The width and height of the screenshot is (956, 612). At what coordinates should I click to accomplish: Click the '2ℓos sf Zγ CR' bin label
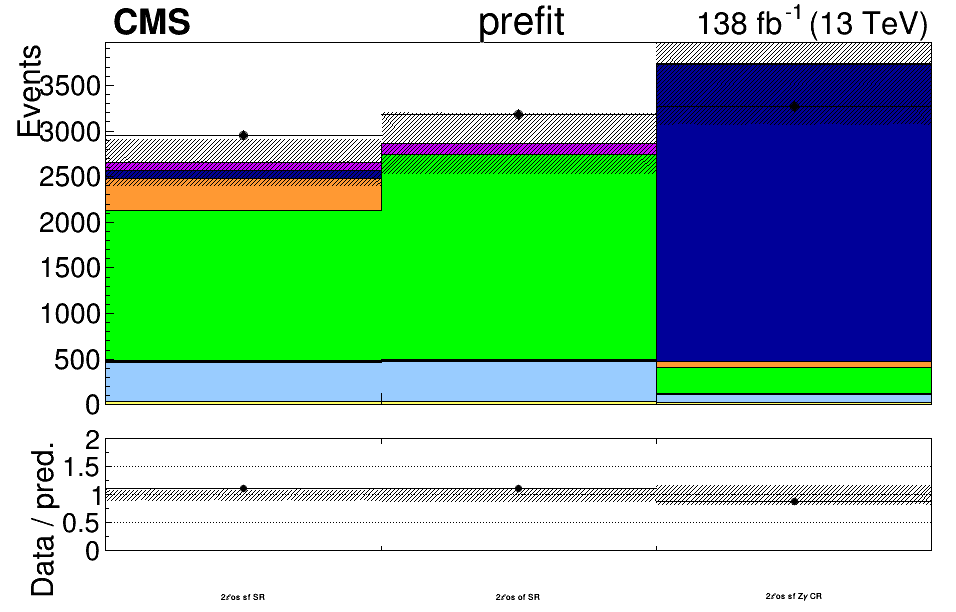(x=794, y=596)
